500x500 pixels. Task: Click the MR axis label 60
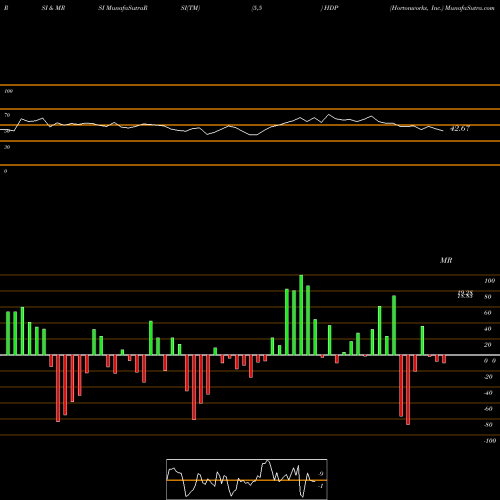click(488, 313)
